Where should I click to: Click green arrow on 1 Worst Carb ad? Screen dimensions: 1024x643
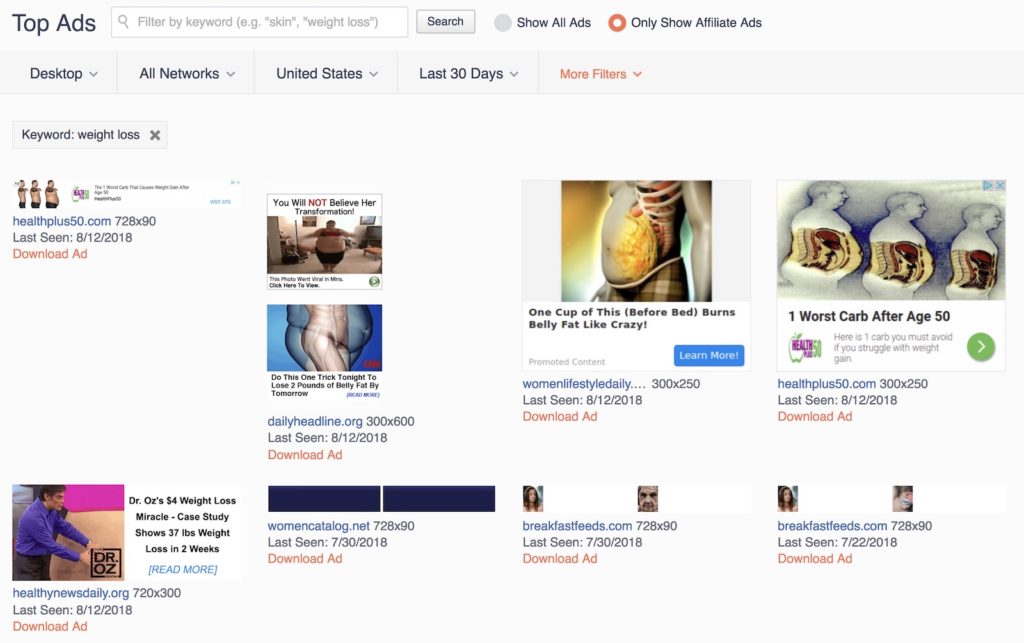980,346
